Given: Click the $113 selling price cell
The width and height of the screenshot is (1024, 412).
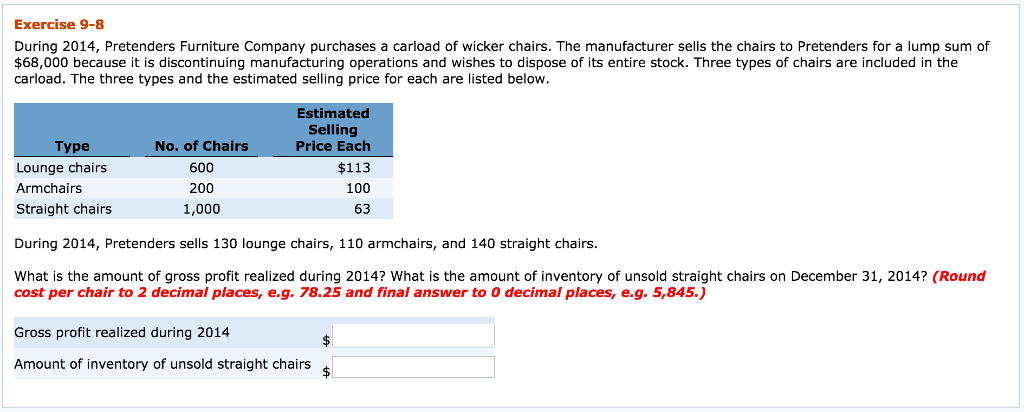Looking at the screenshot, I should 354,168.
